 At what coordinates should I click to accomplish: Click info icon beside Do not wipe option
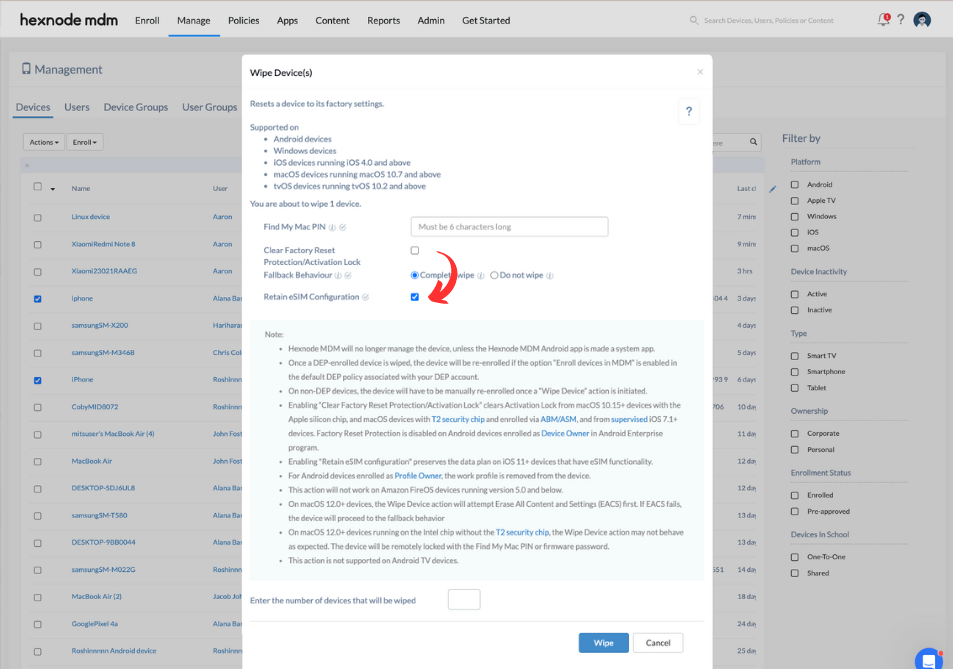(549, 275)
